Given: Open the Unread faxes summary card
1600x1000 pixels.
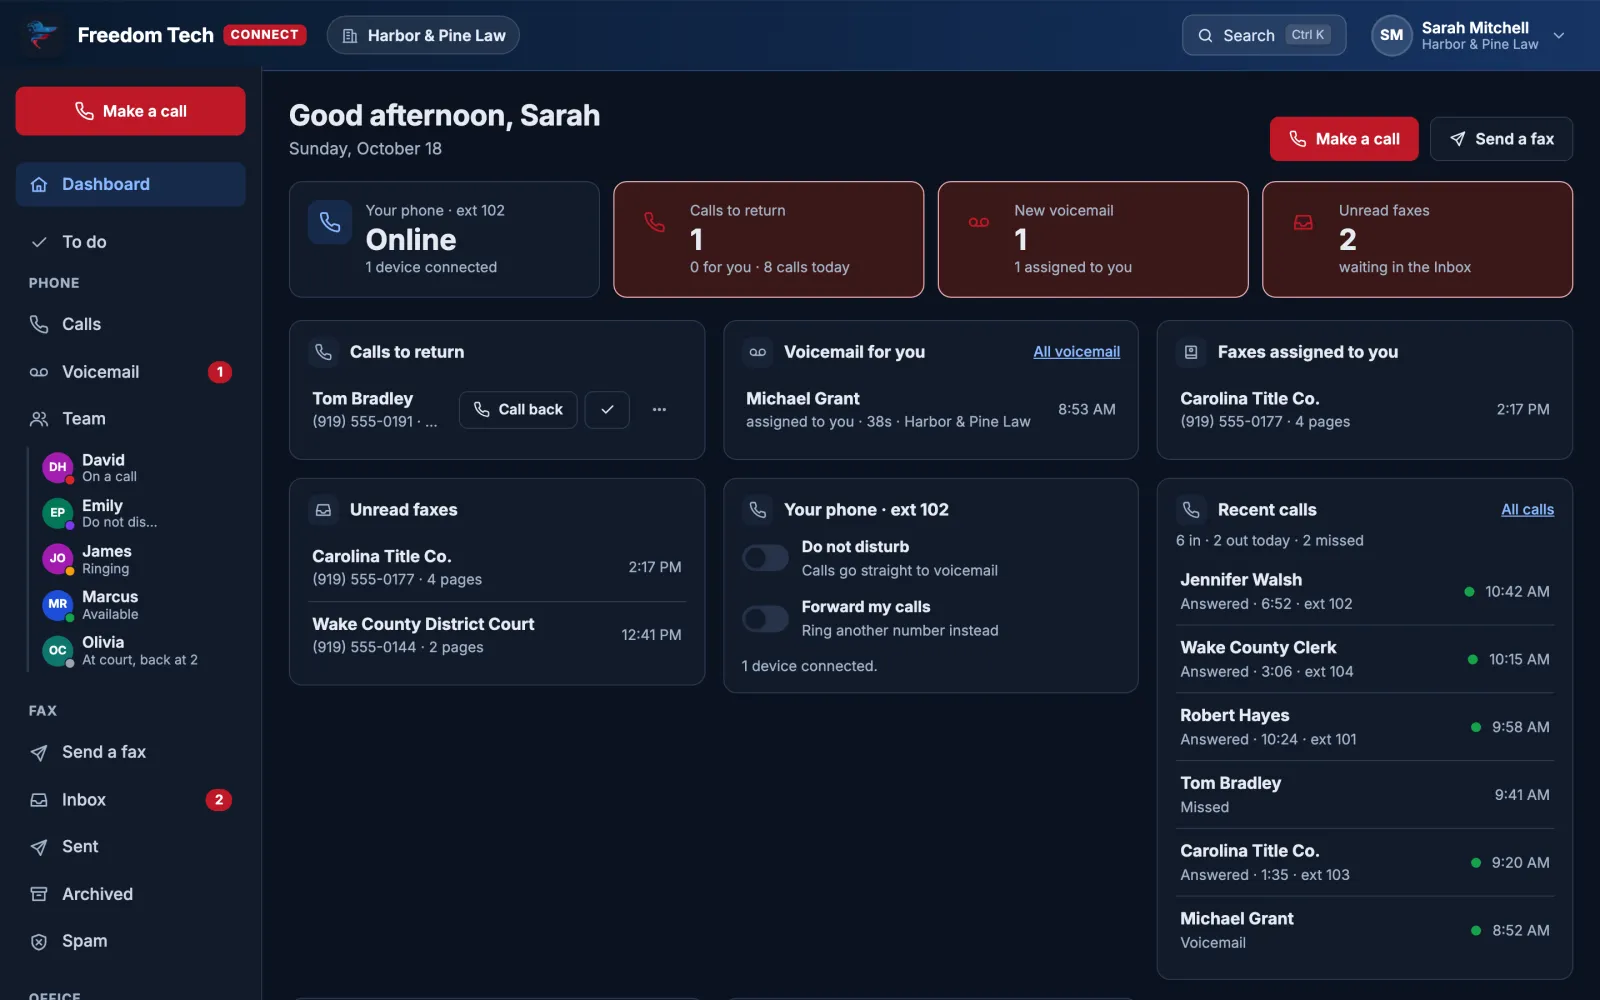Looking at the screenshot, I should [x=1417, y=239].
